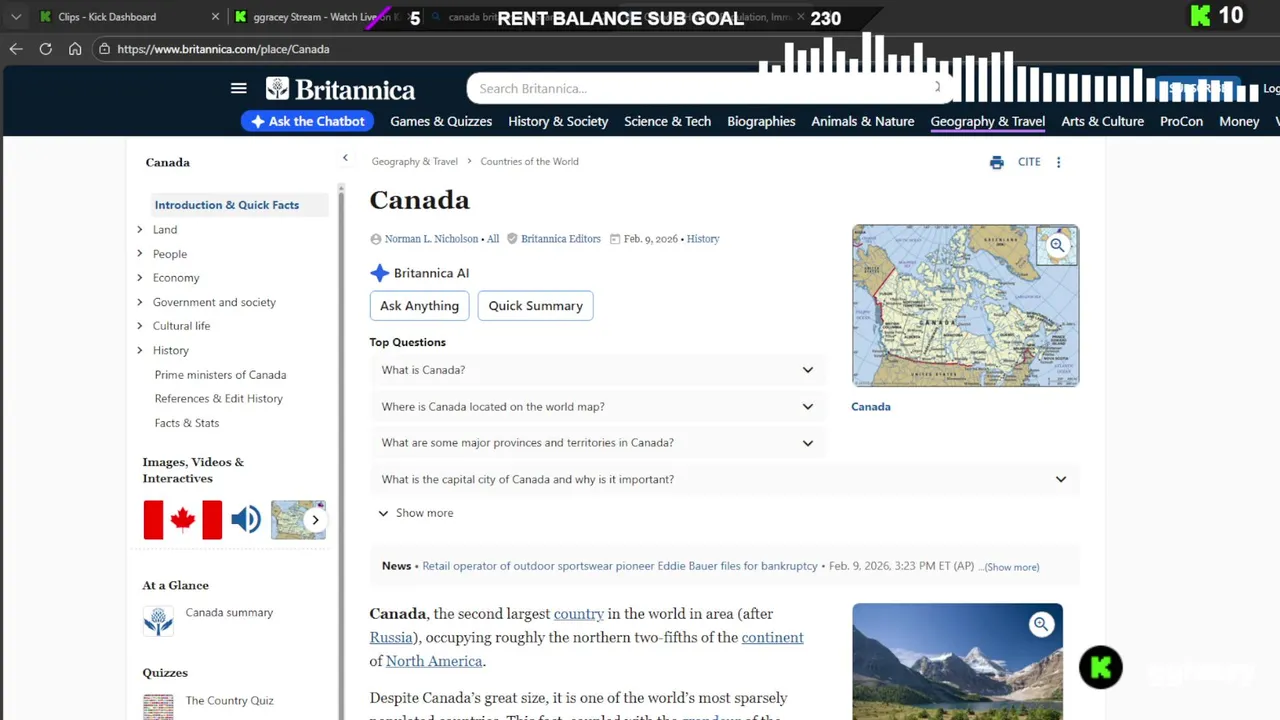The height and width of the screenshot is (720, 1280).
Task: Follow the 'North America' article link
Action: coord(434,661)
